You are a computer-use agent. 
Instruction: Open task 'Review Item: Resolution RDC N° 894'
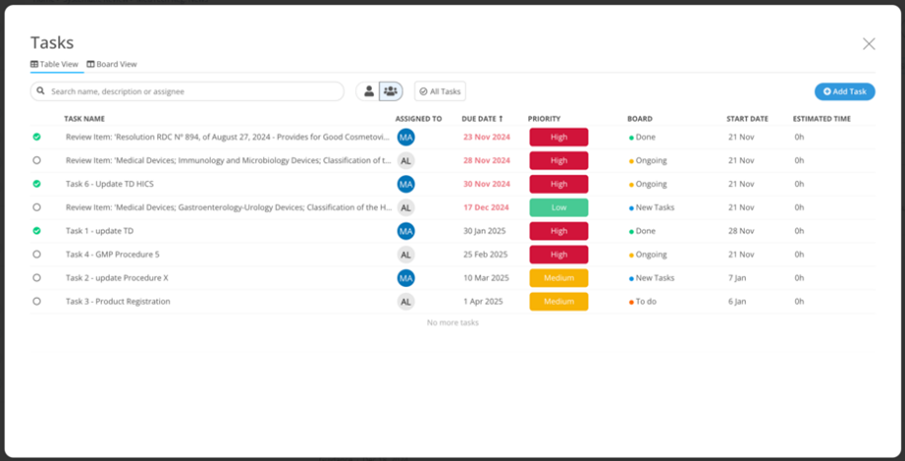[229, 137]
